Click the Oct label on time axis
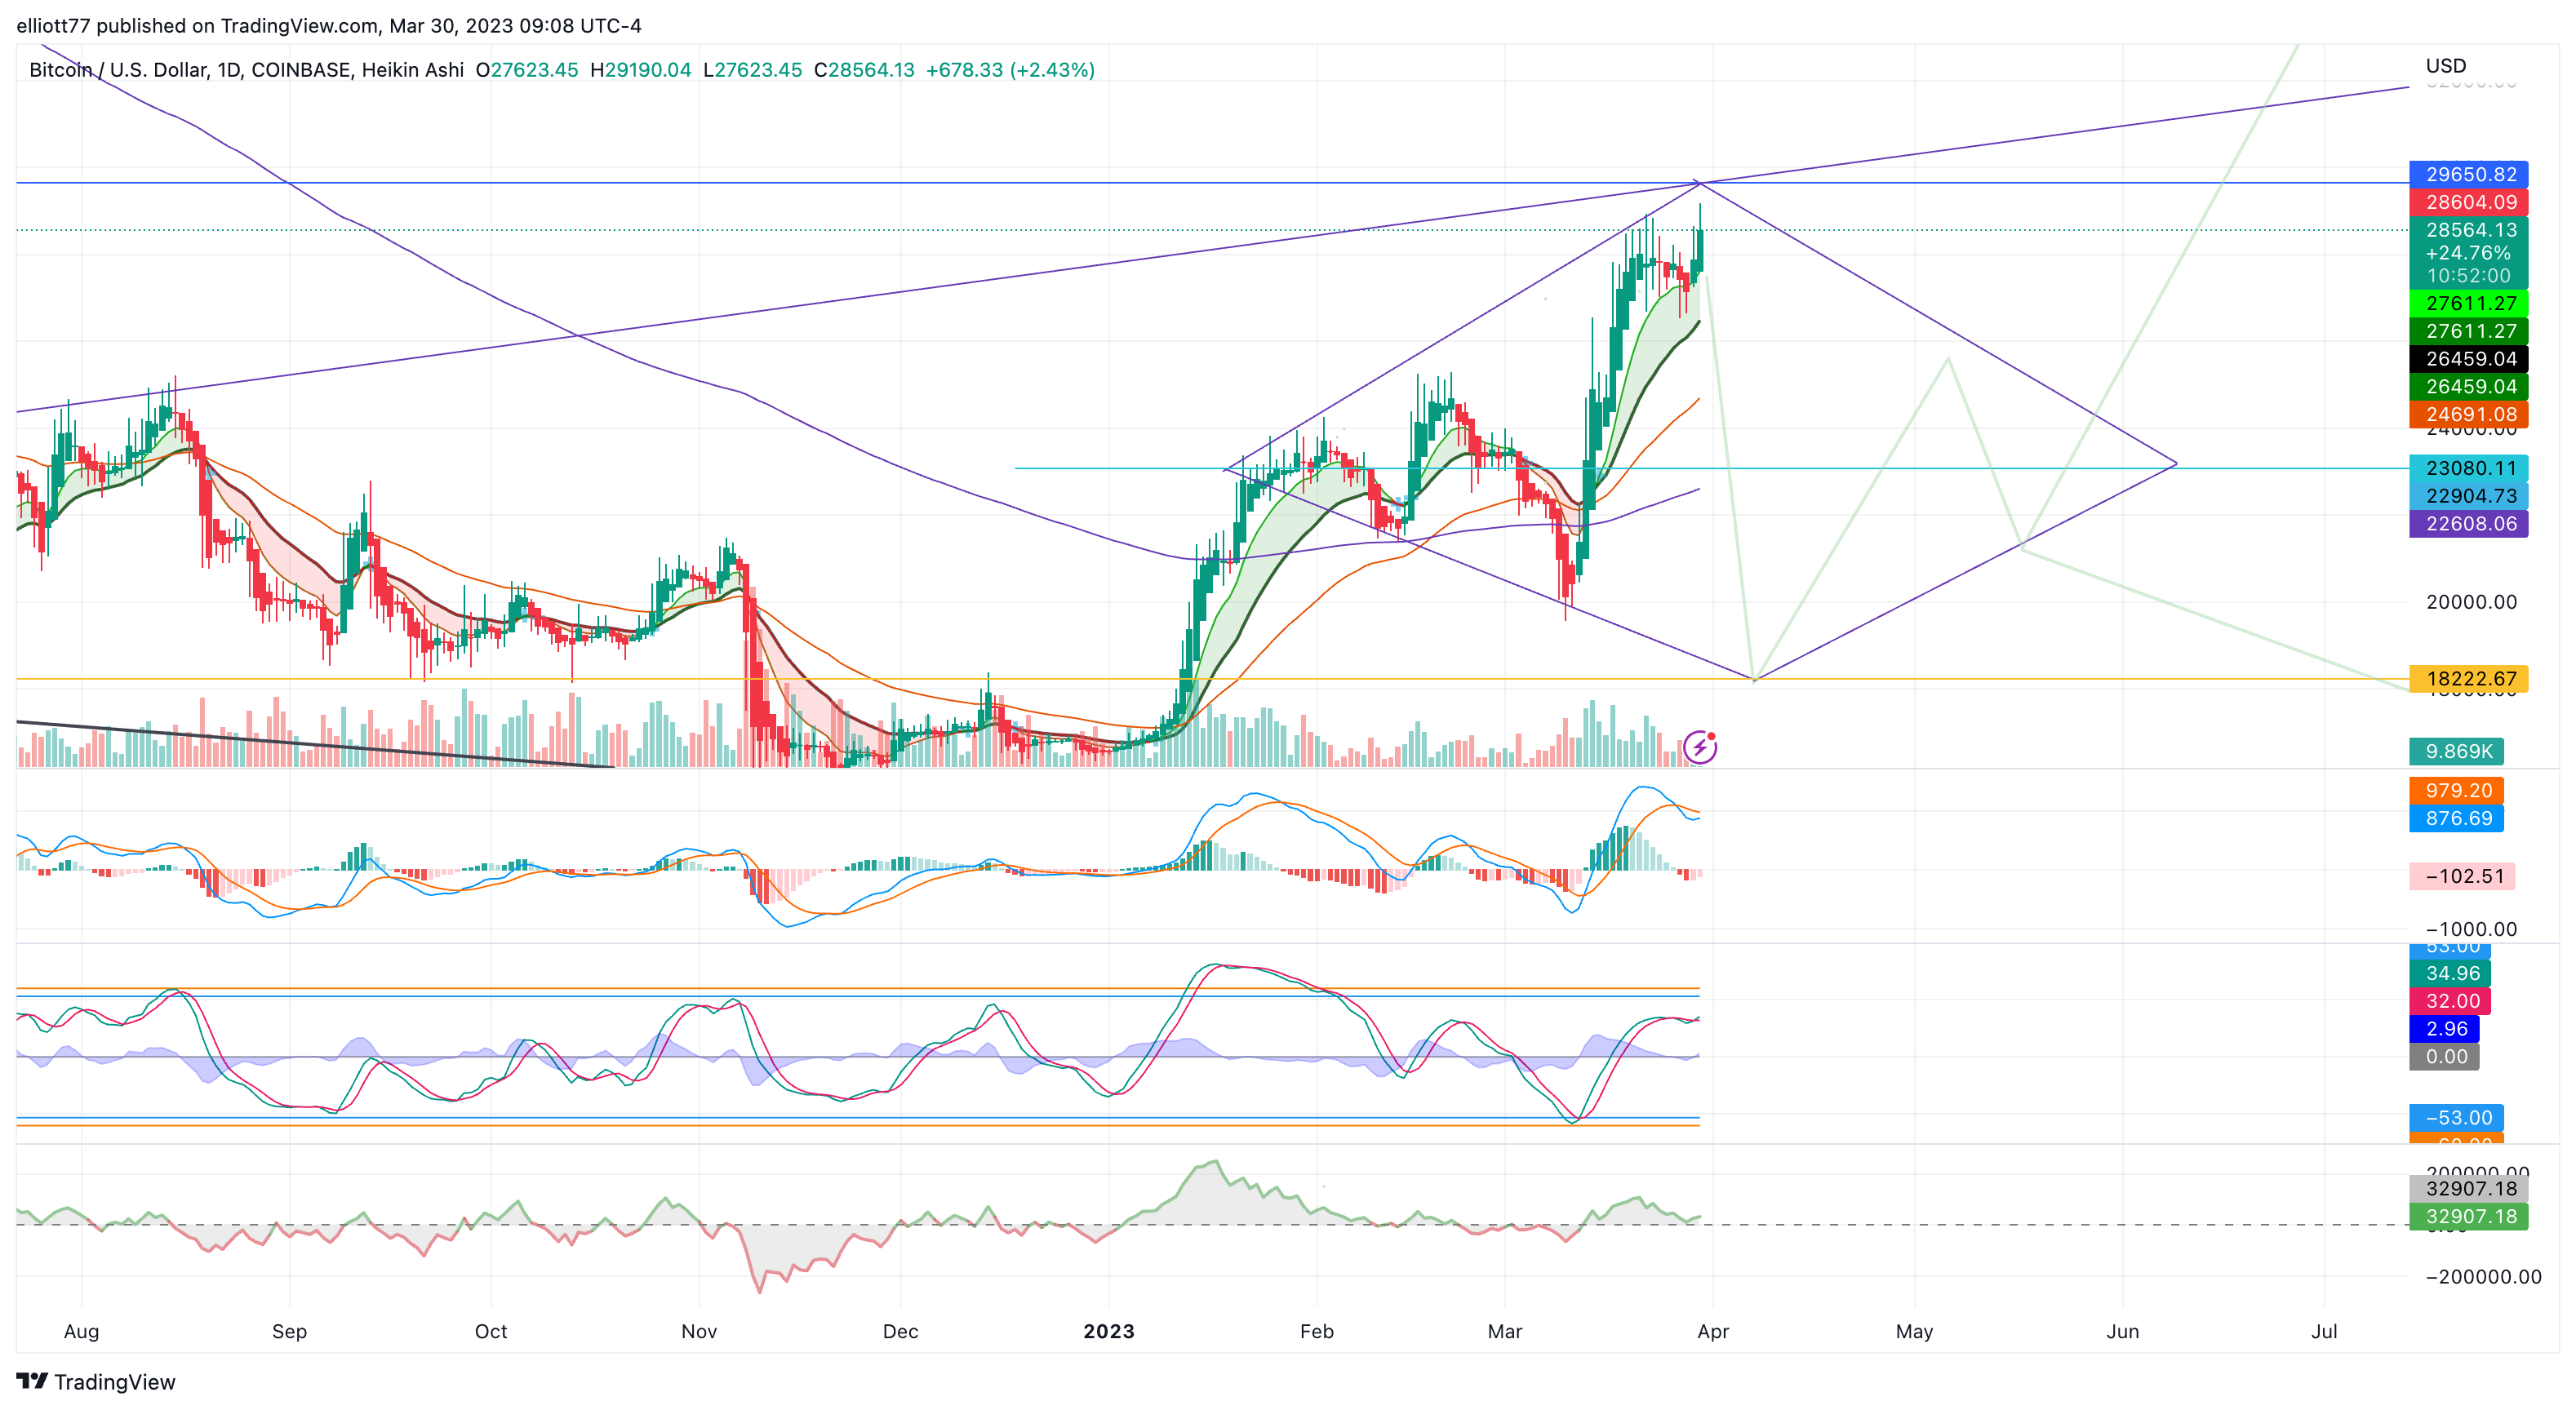The image size is (2576, 1410). [491, 1332]
